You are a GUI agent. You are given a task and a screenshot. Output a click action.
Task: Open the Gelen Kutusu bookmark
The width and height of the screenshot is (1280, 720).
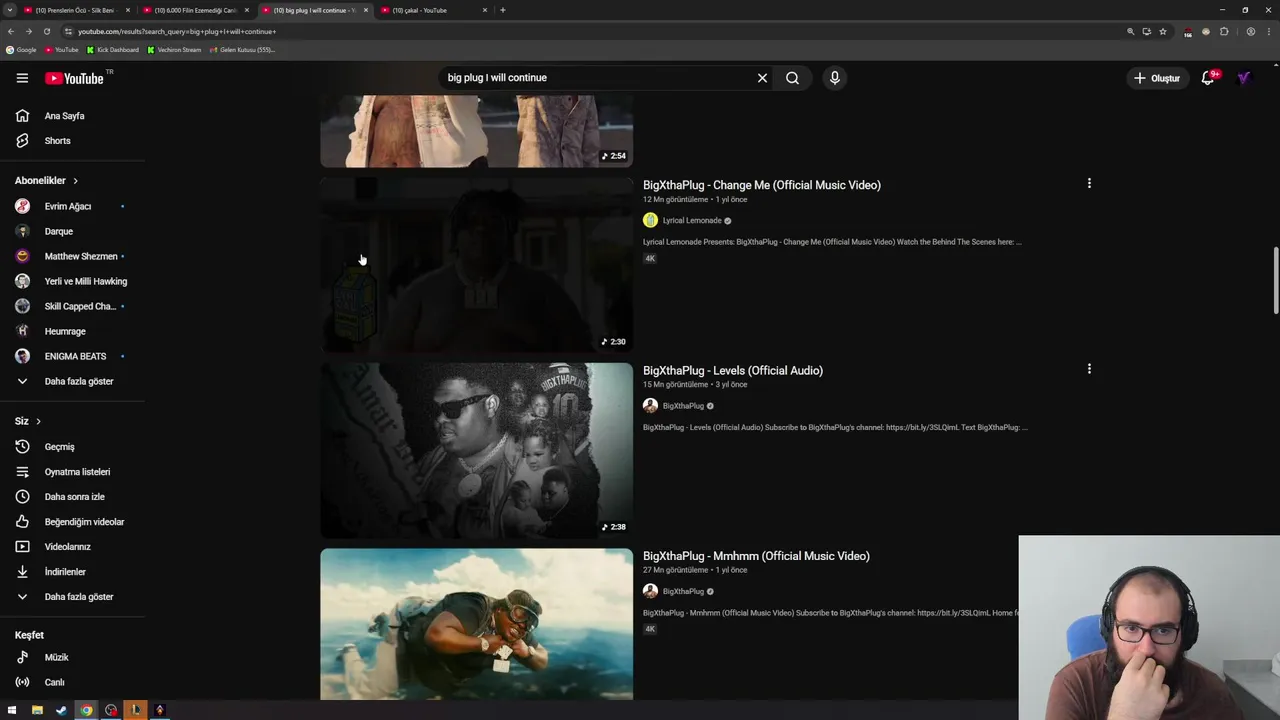click(242, 50)
